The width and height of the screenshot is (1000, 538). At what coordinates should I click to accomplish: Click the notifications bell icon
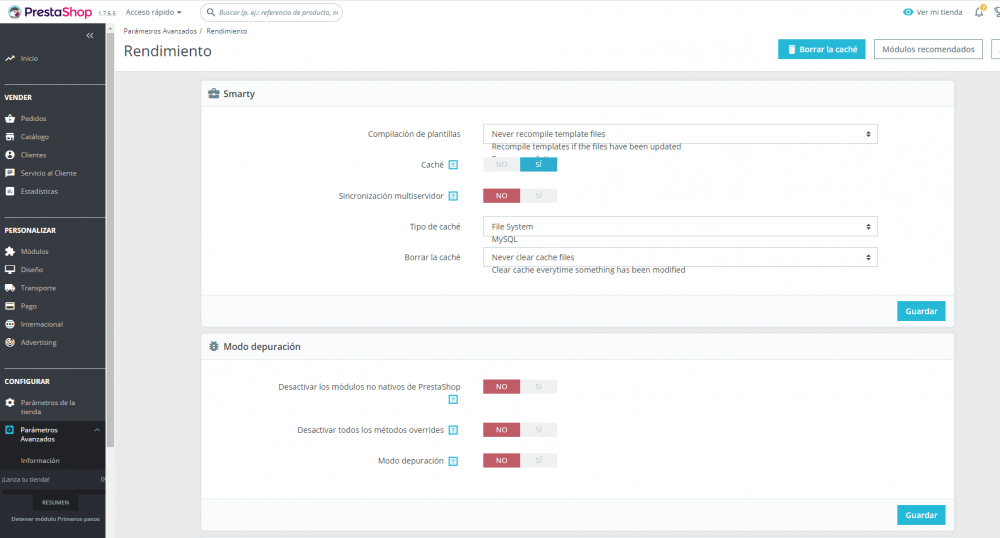(979, 12)
